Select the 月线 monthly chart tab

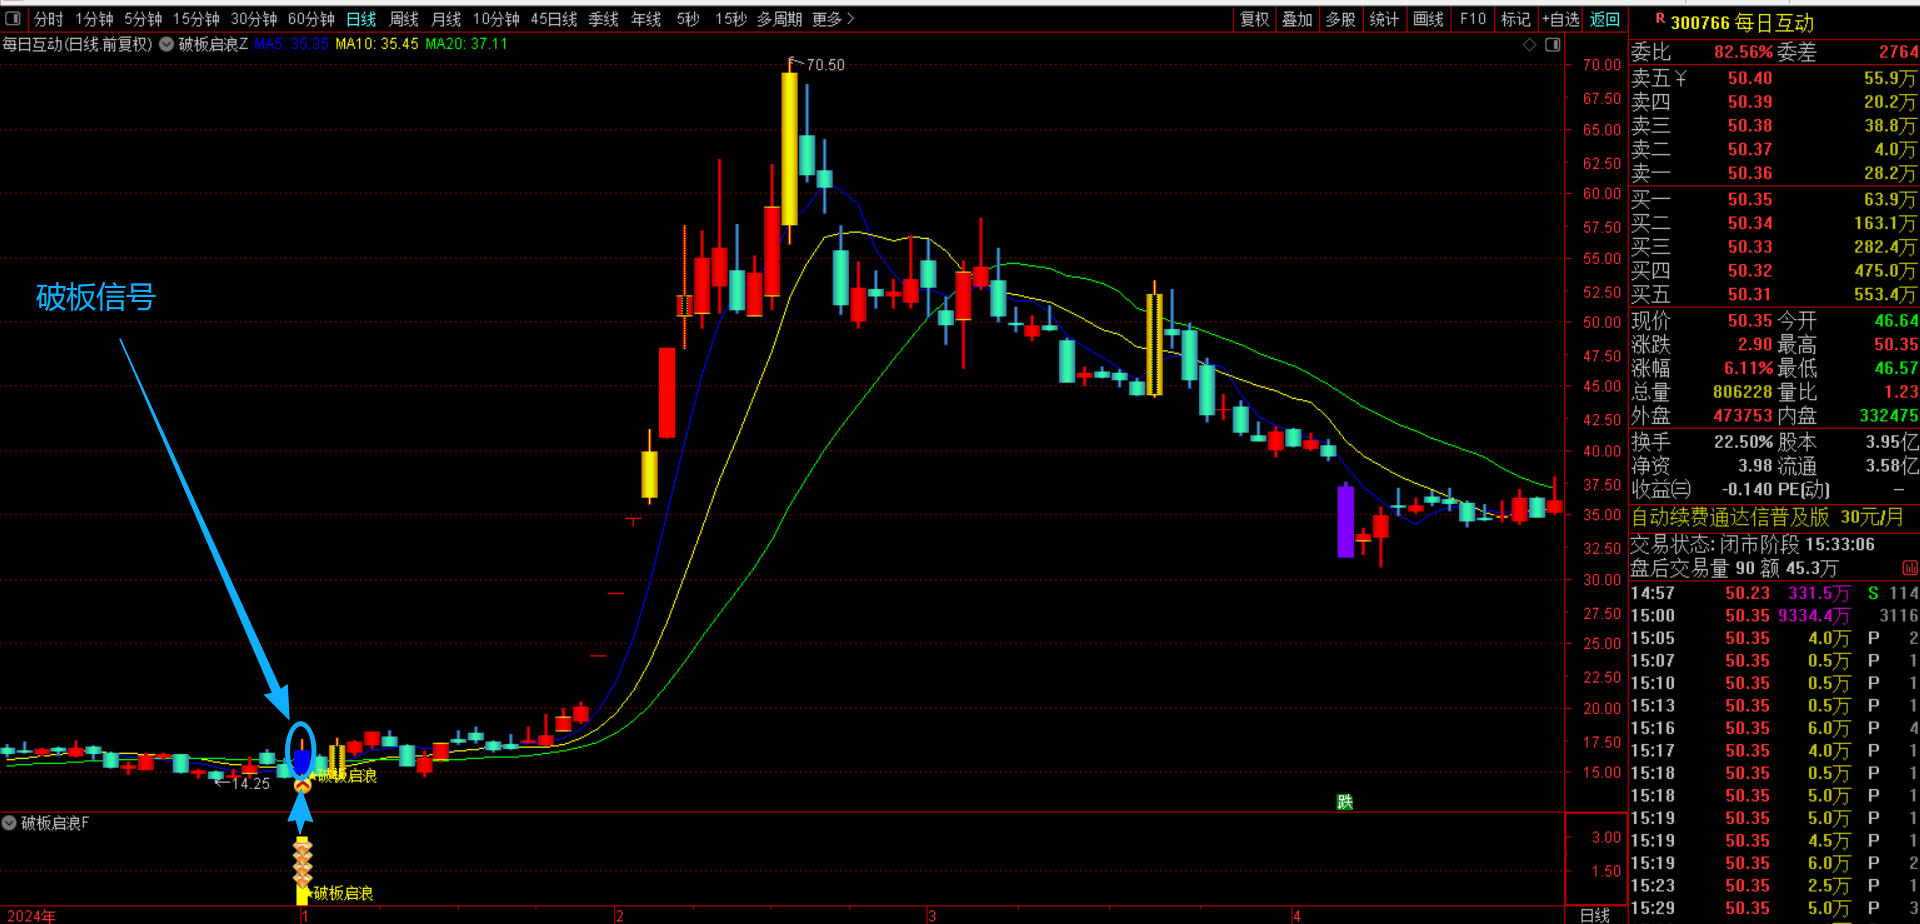coord(446,19)
